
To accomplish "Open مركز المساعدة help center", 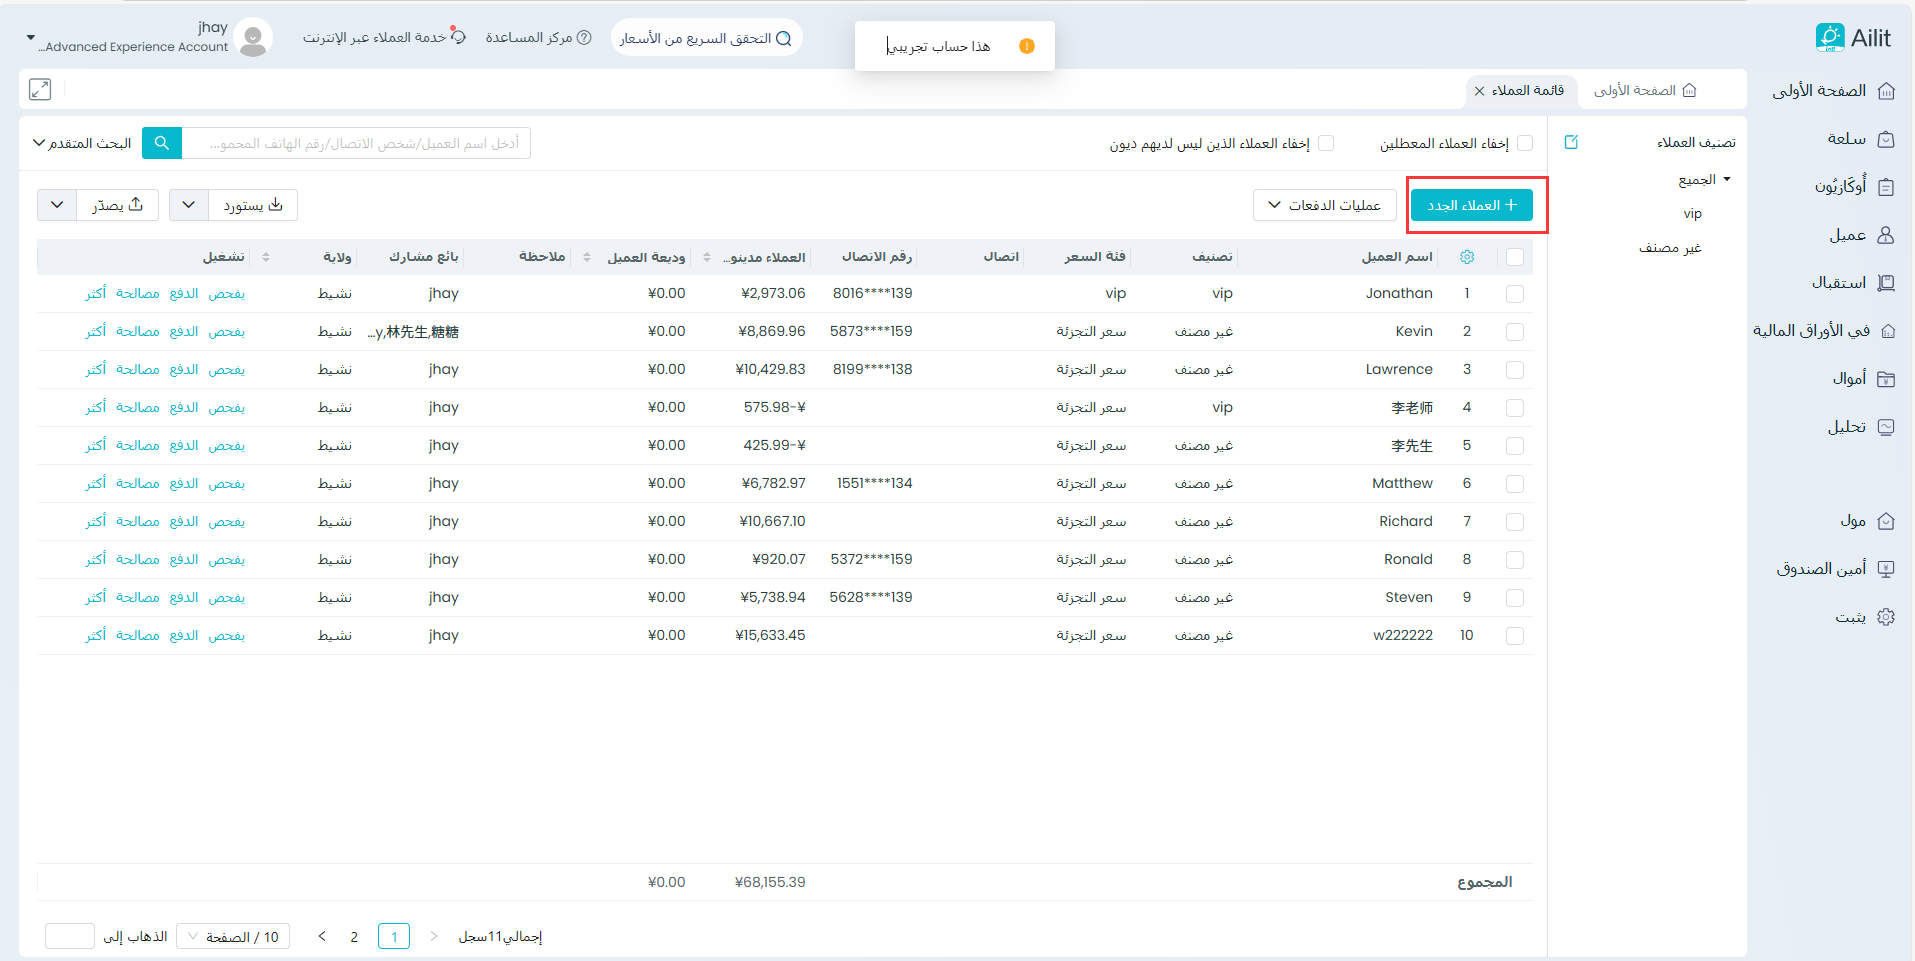I will [538, 38].
